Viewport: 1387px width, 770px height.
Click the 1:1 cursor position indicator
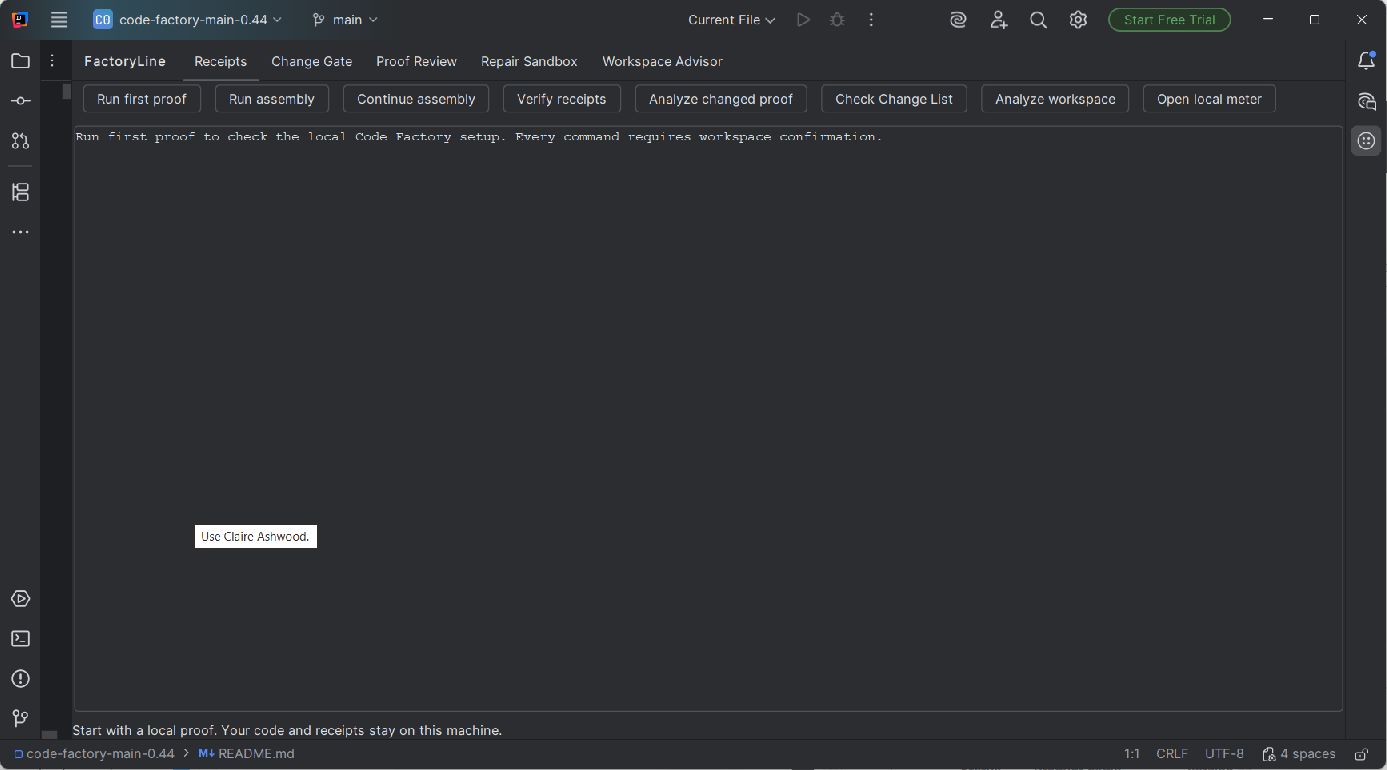click(1132, 754)
